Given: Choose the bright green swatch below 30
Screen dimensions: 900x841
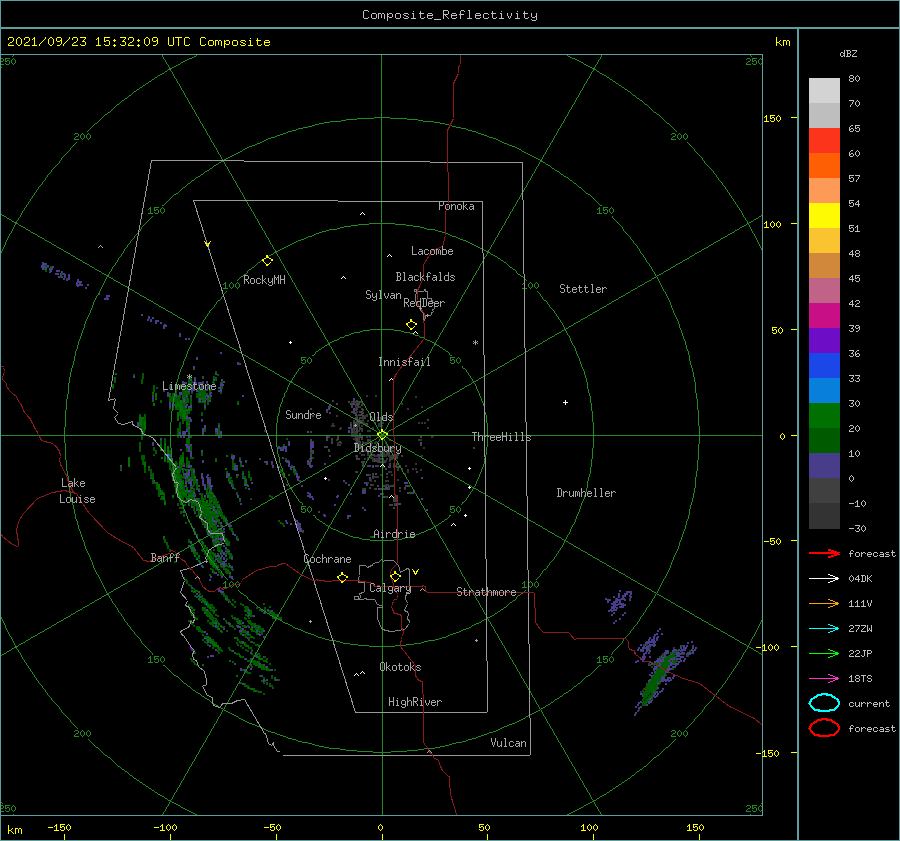Looking at the screenshot, I should 824,416.
